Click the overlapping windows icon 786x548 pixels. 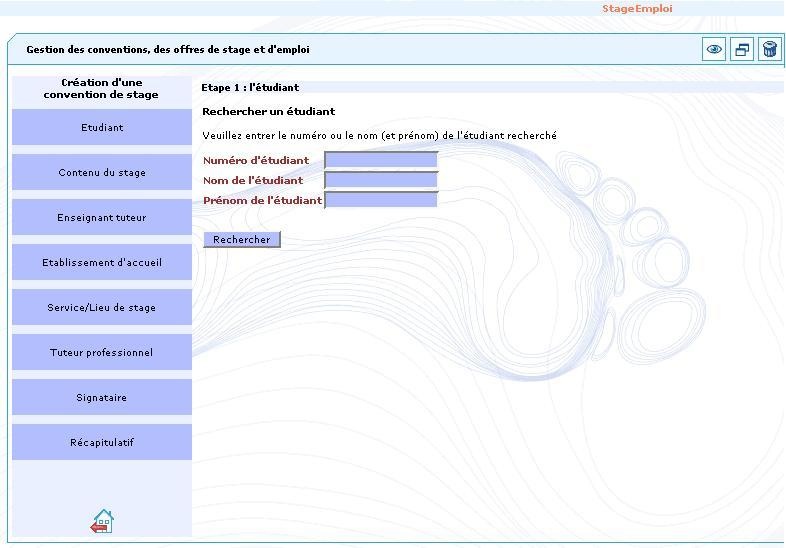click(742, 50)
